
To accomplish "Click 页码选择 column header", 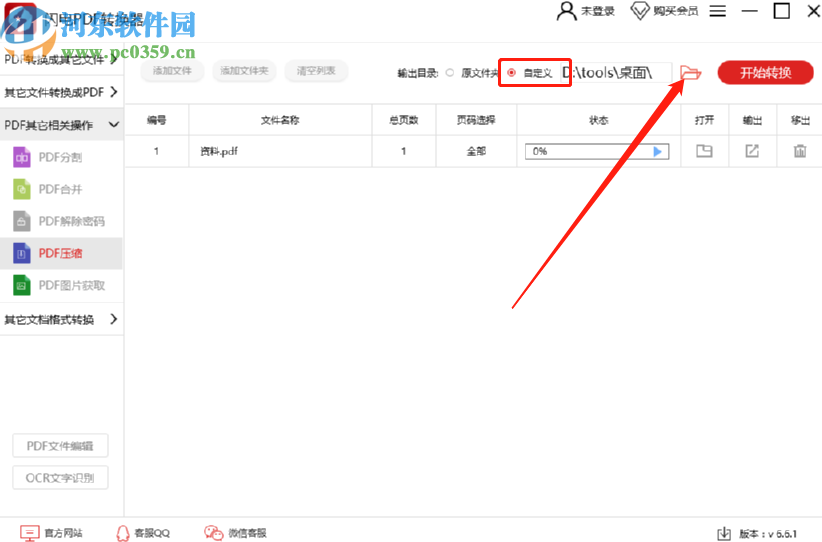I will pyautogui.click(x=476, y=120).
